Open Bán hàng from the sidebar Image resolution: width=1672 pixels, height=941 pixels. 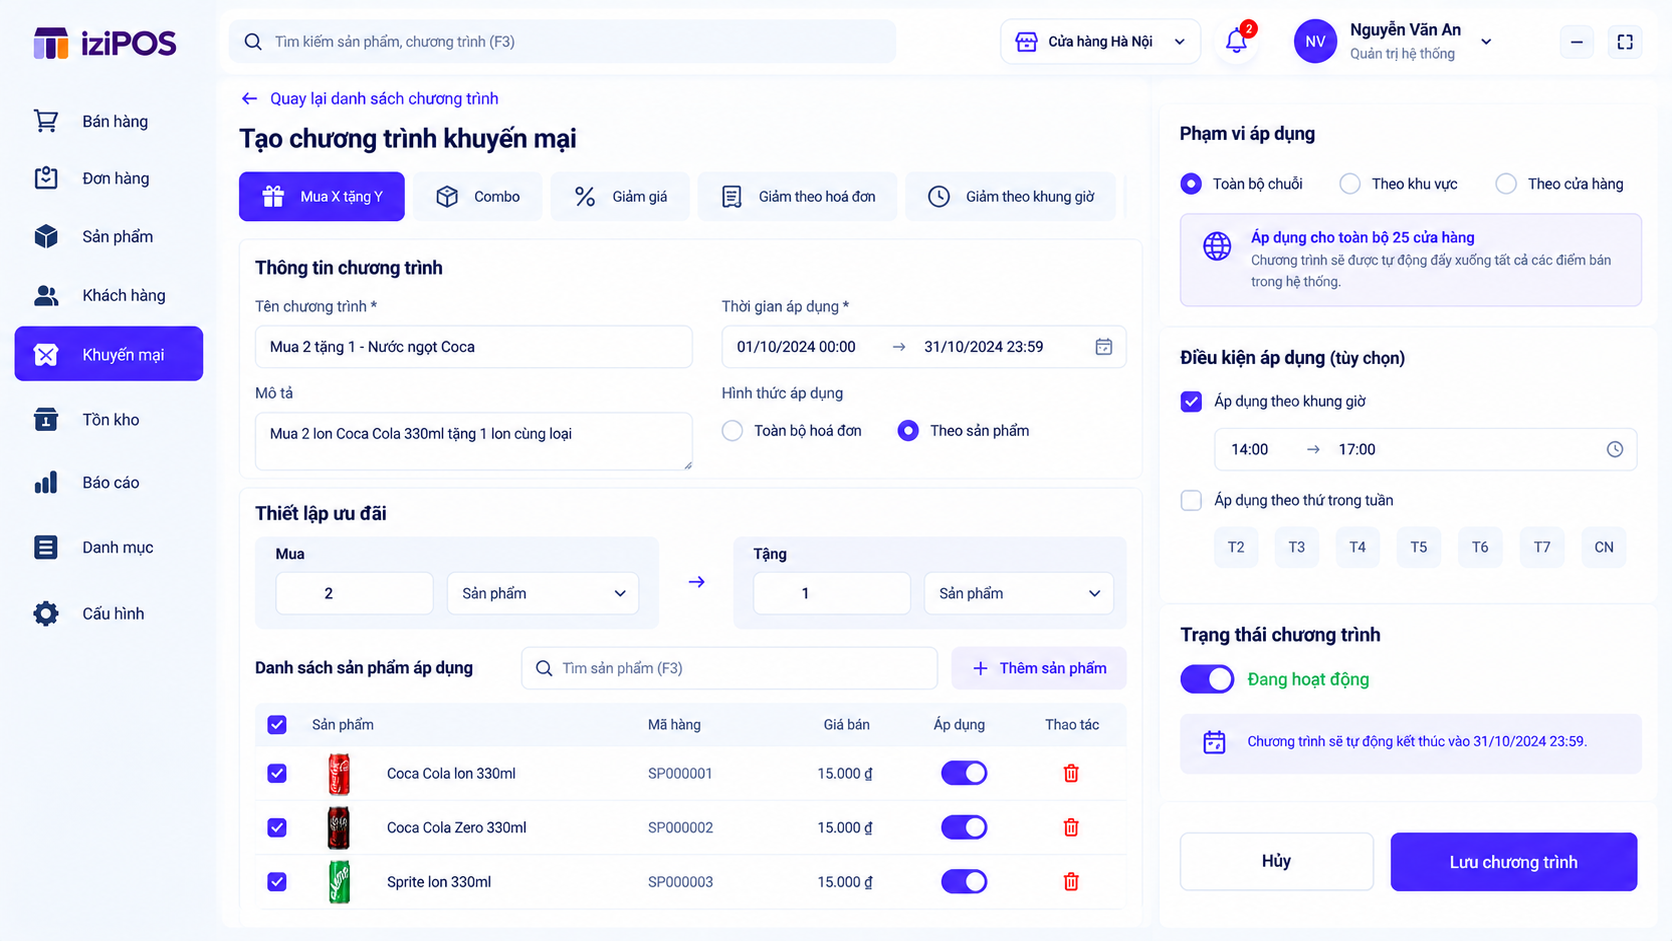[x=109, y=121]
